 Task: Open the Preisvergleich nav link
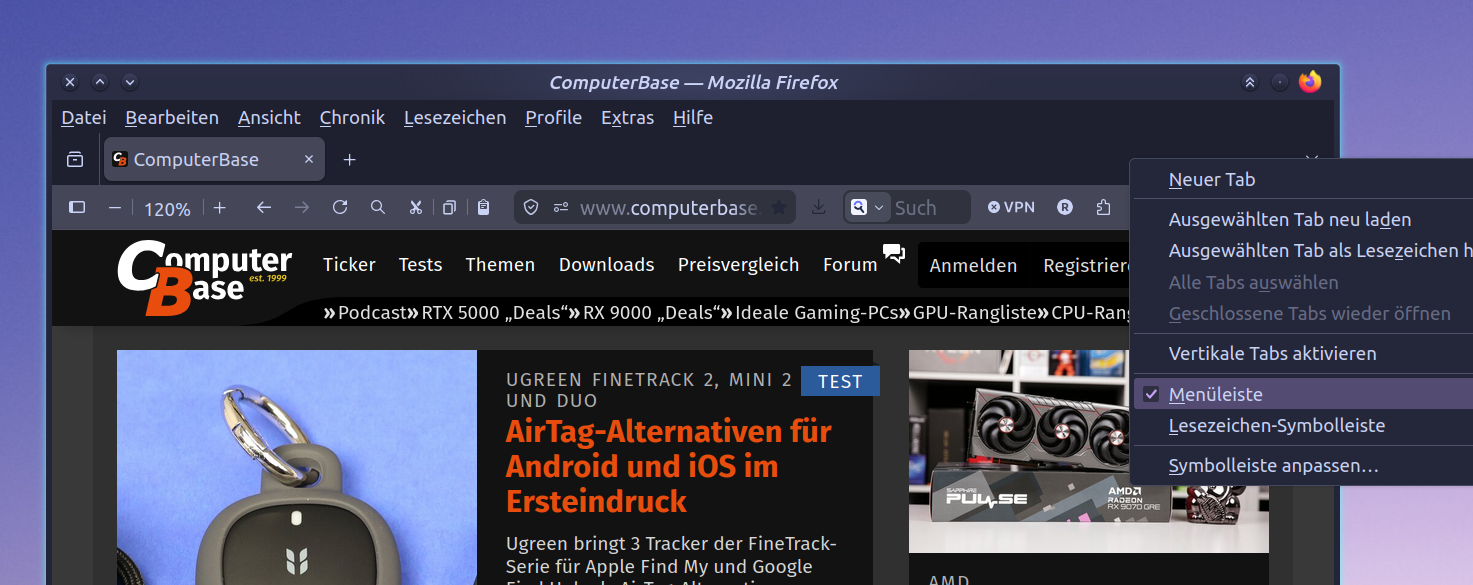(x=738, y=265)
